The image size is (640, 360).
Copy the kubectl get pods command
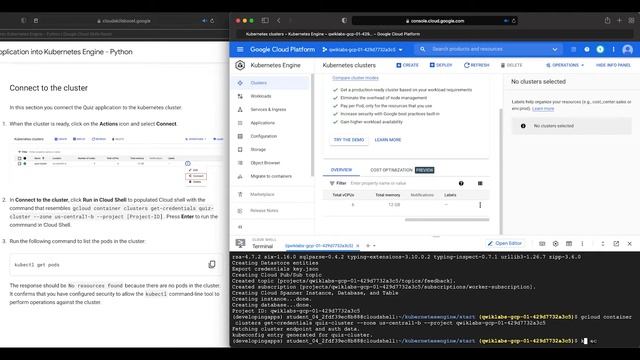point(212,264)
